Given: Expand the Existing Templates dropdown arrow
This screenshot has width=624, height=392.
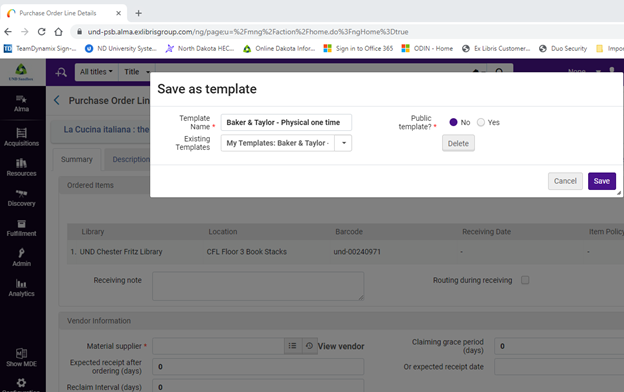Looking at the screenshot, I should [x=344, y=143].
